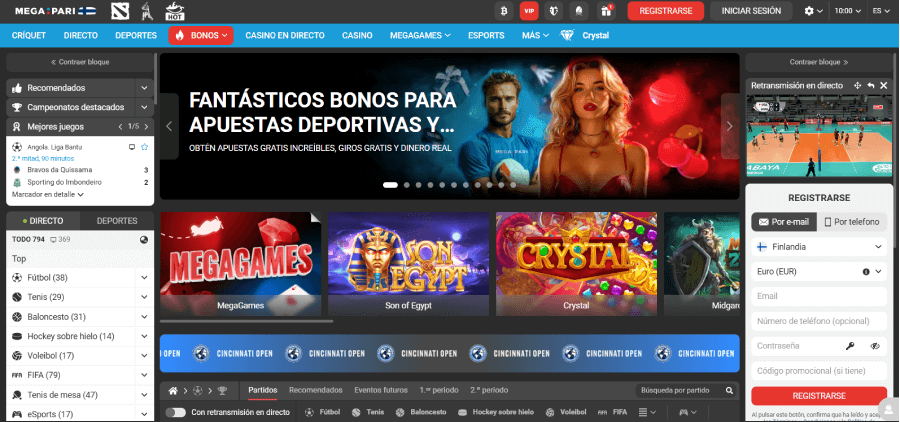This screenshot has width=900, height=422.
Task: Click the rocket icon in header
Action: (x=579, y=10)
